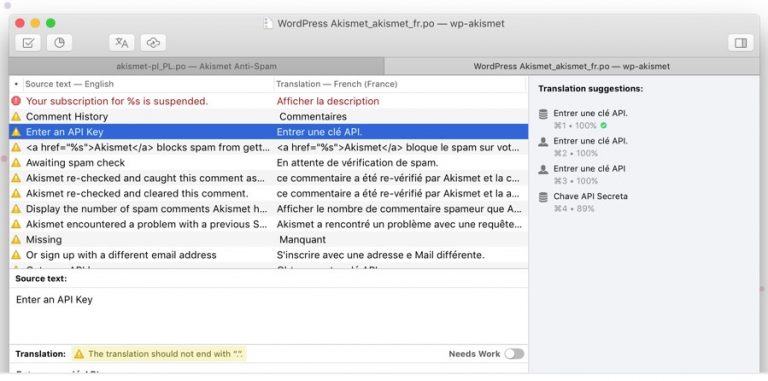Click the error icon on the suspended subscription row
The height and width of the screenshot is (381, 768).
tap(16, 101)
